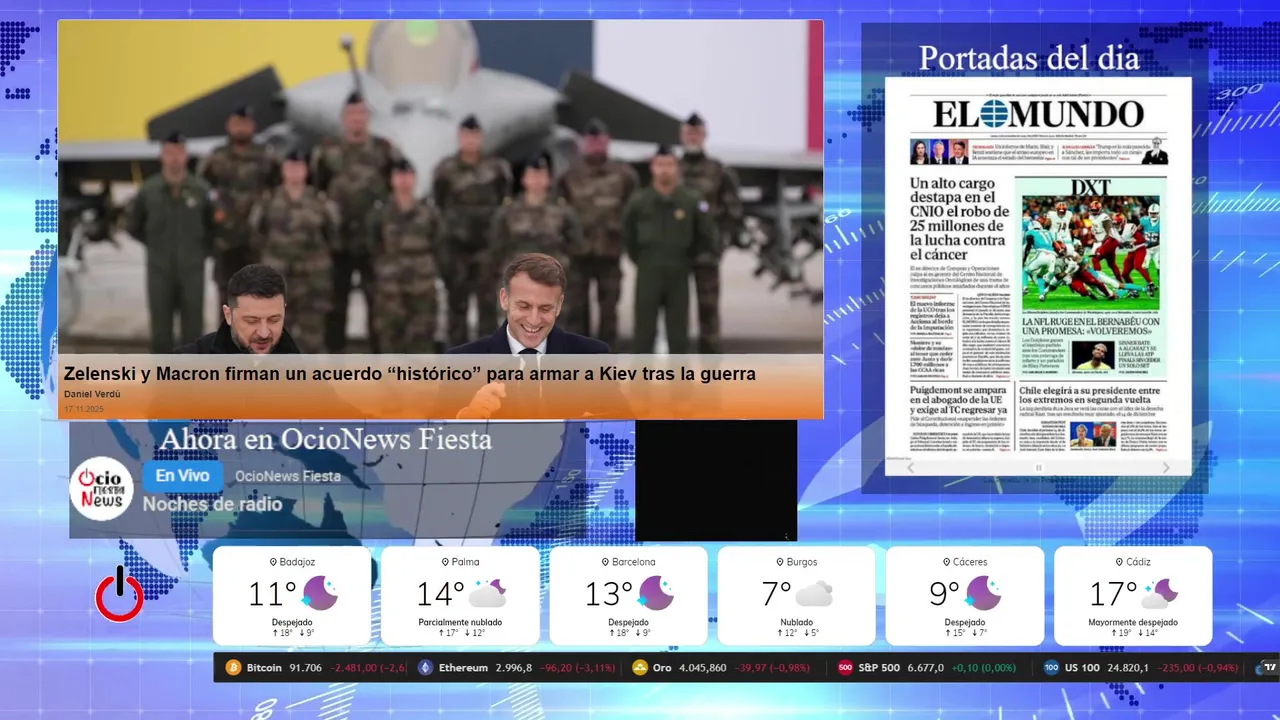The height and width of the screenshot is (720, 1280).
Task: Click the TradingView logo on ticker
Action: click(1269, 668)
